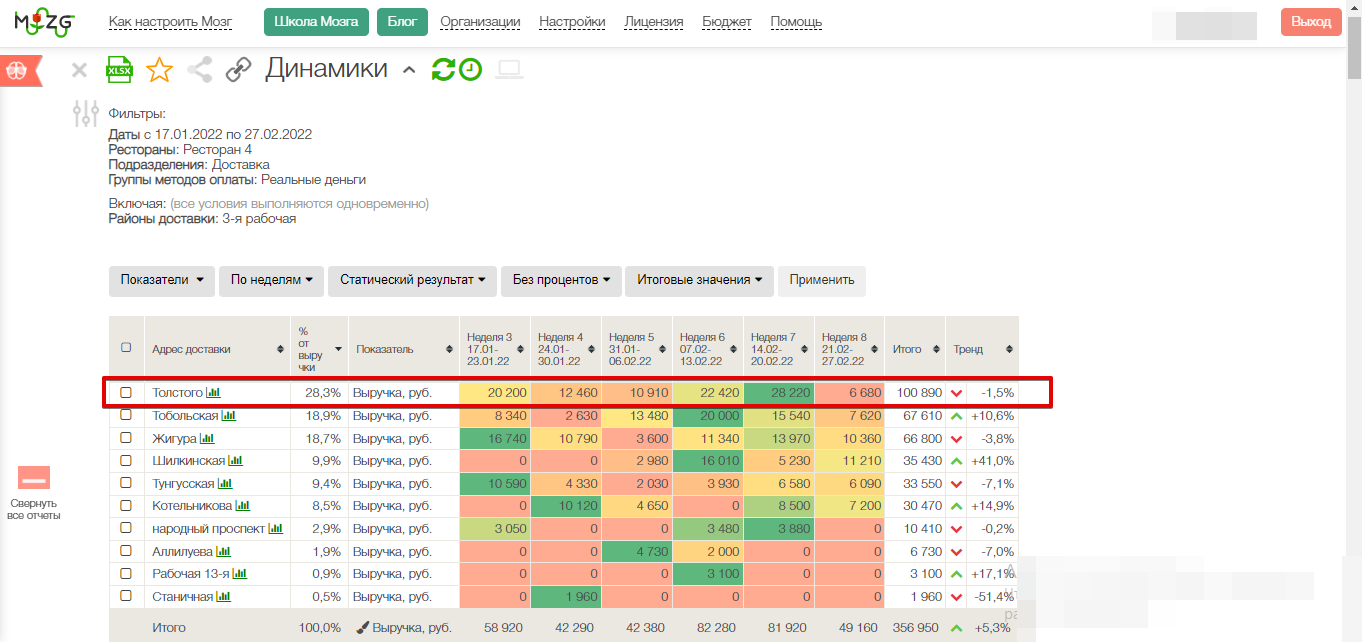Click Свернуть все отчеты icon
1362x642 pixels.
click(34, 479)
